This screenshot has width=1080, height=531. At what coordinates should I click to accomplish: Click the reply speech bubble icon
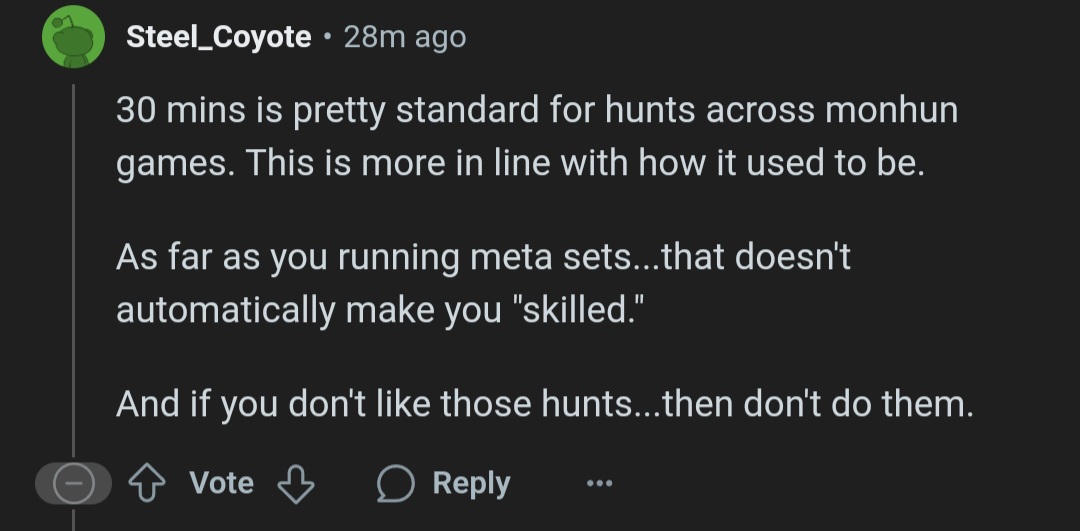(396, 484)
